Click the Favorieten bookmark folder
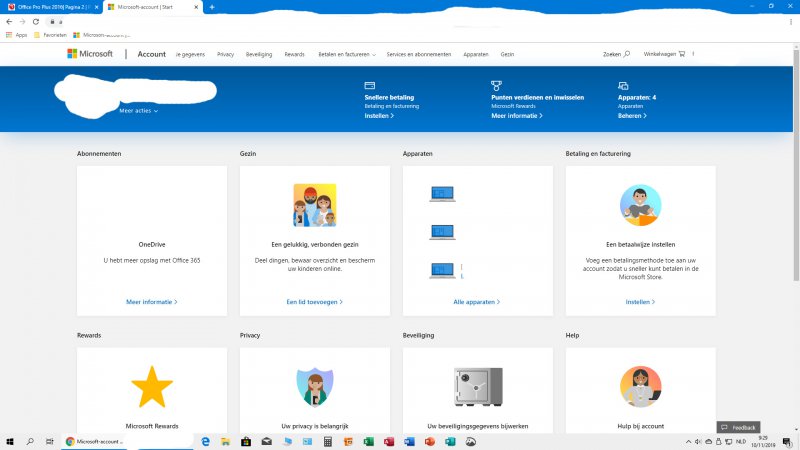The width and height of the screenshot is (800, 450). point(51,35)
